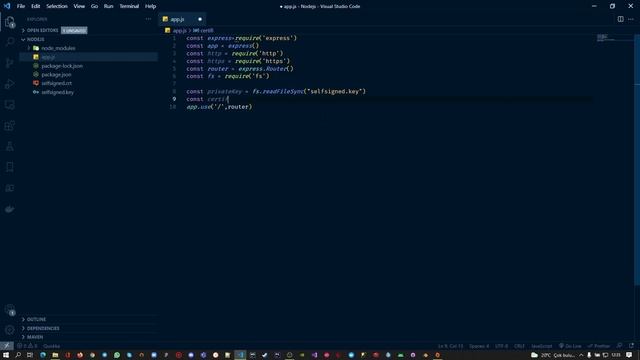Click the unsaved dot on app.js tab
The image size is (640, 360).
[200, 19]
